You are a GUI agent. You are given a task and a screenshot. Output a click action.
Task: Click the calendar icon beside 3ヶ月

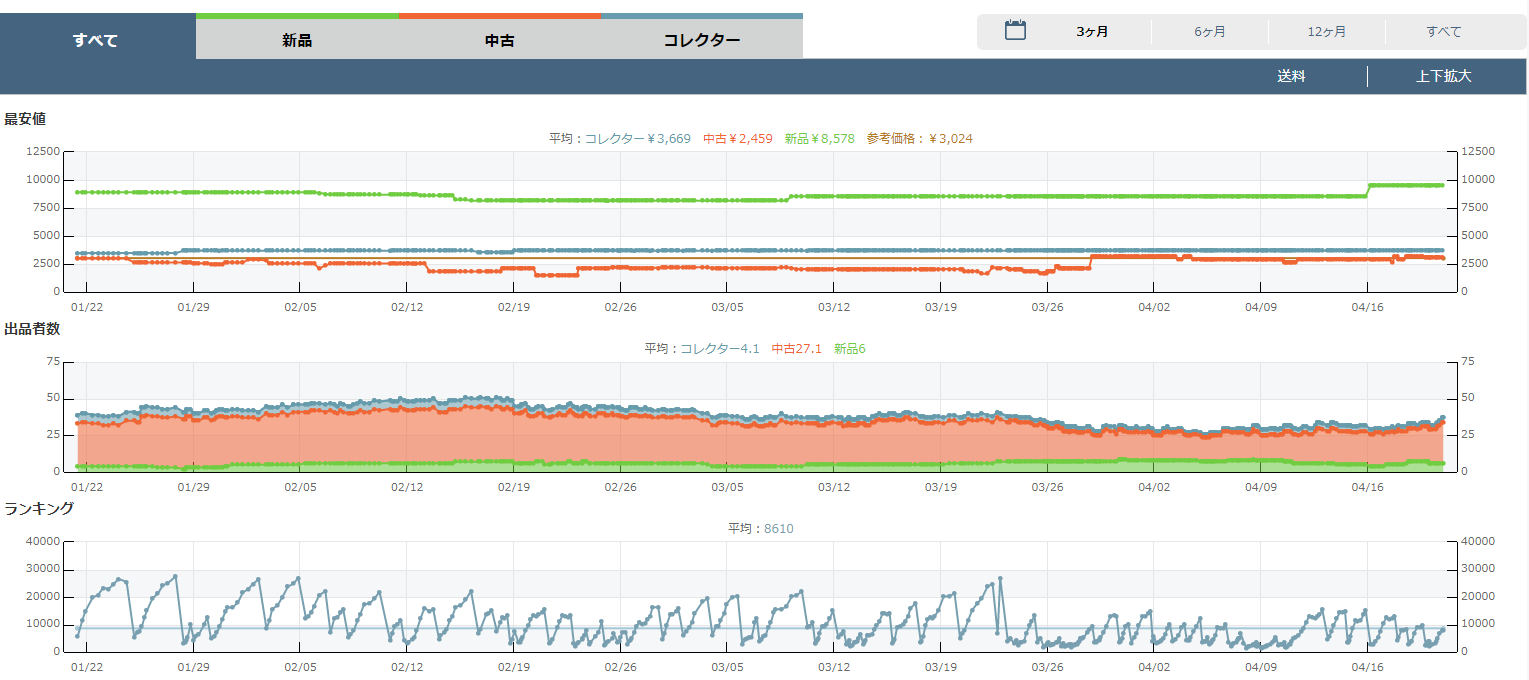1015,31
